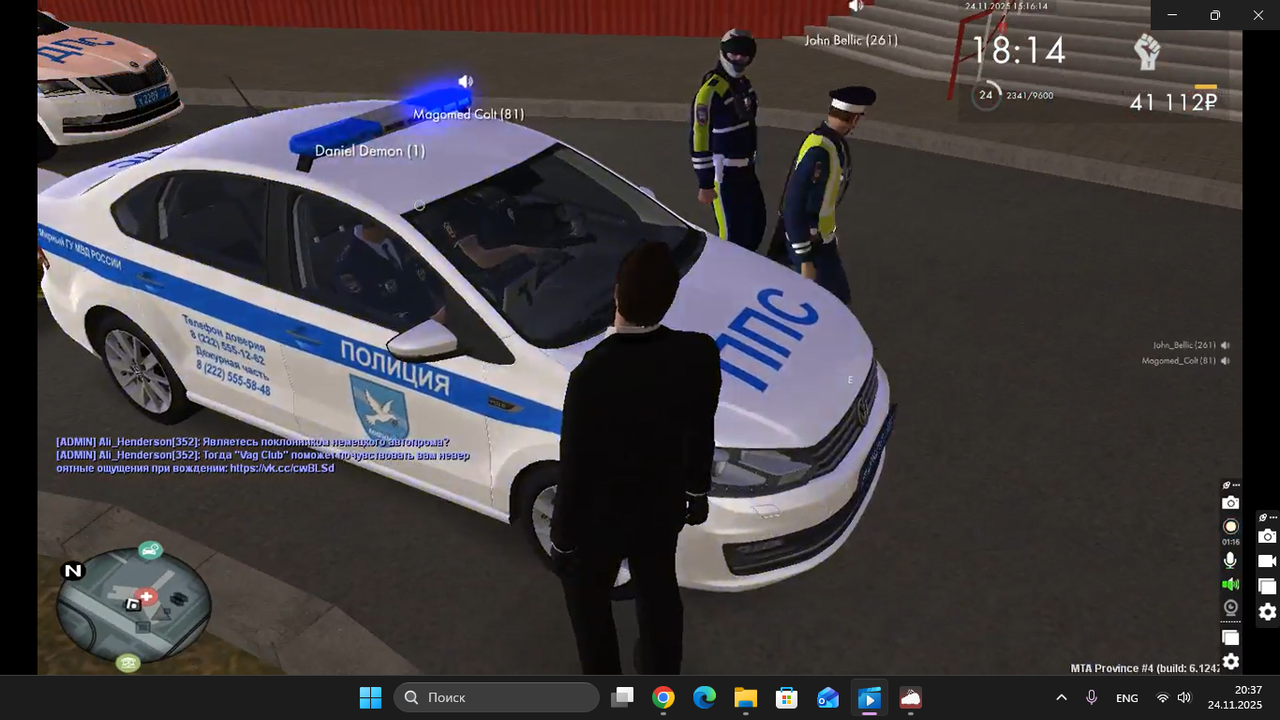Open the settings gear in the shorter overlay
The image size is (1280, 720).
point(1267,612)
